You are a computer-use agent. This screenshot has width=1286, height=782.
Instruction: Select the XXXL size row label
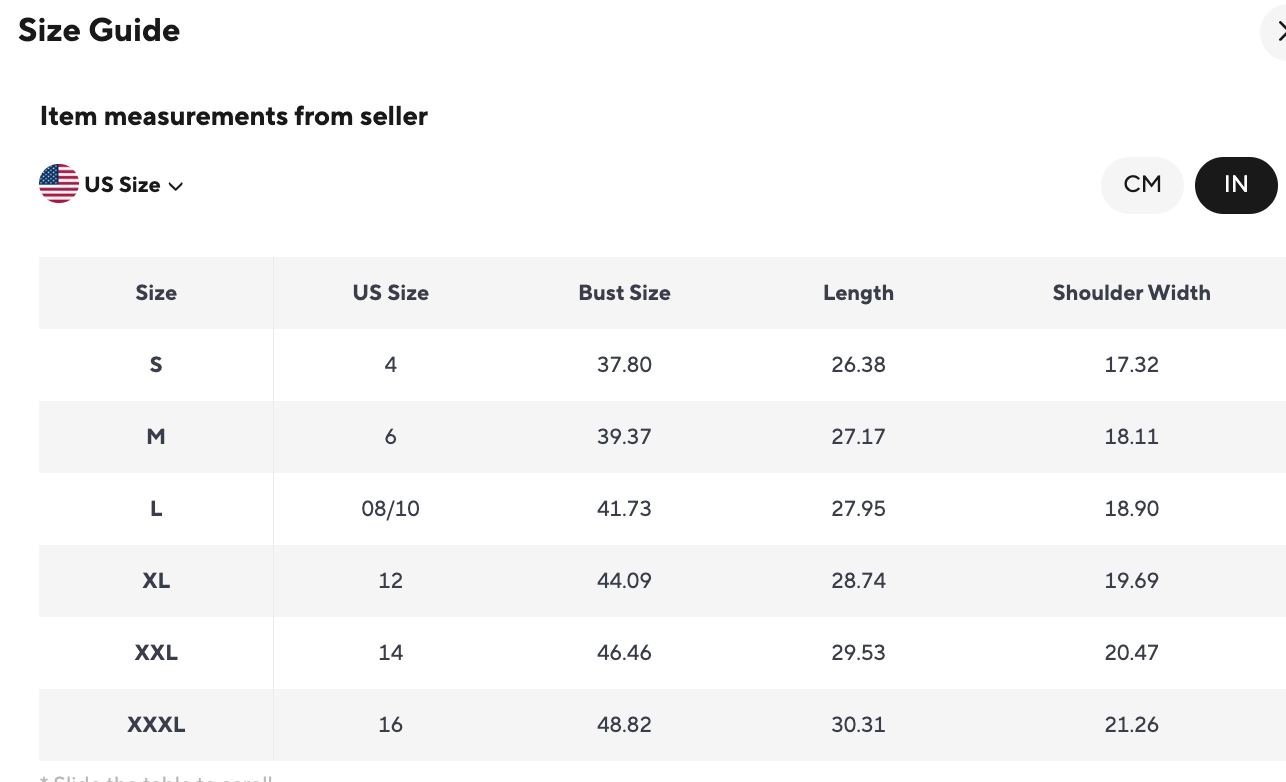click(156, 725)
